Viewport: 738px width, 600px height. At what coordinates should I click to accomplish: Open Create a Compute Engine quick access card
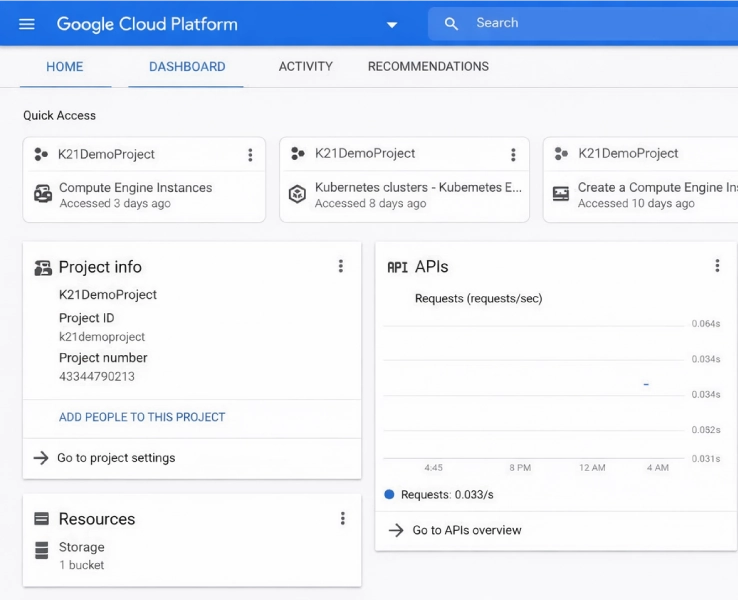641,180
